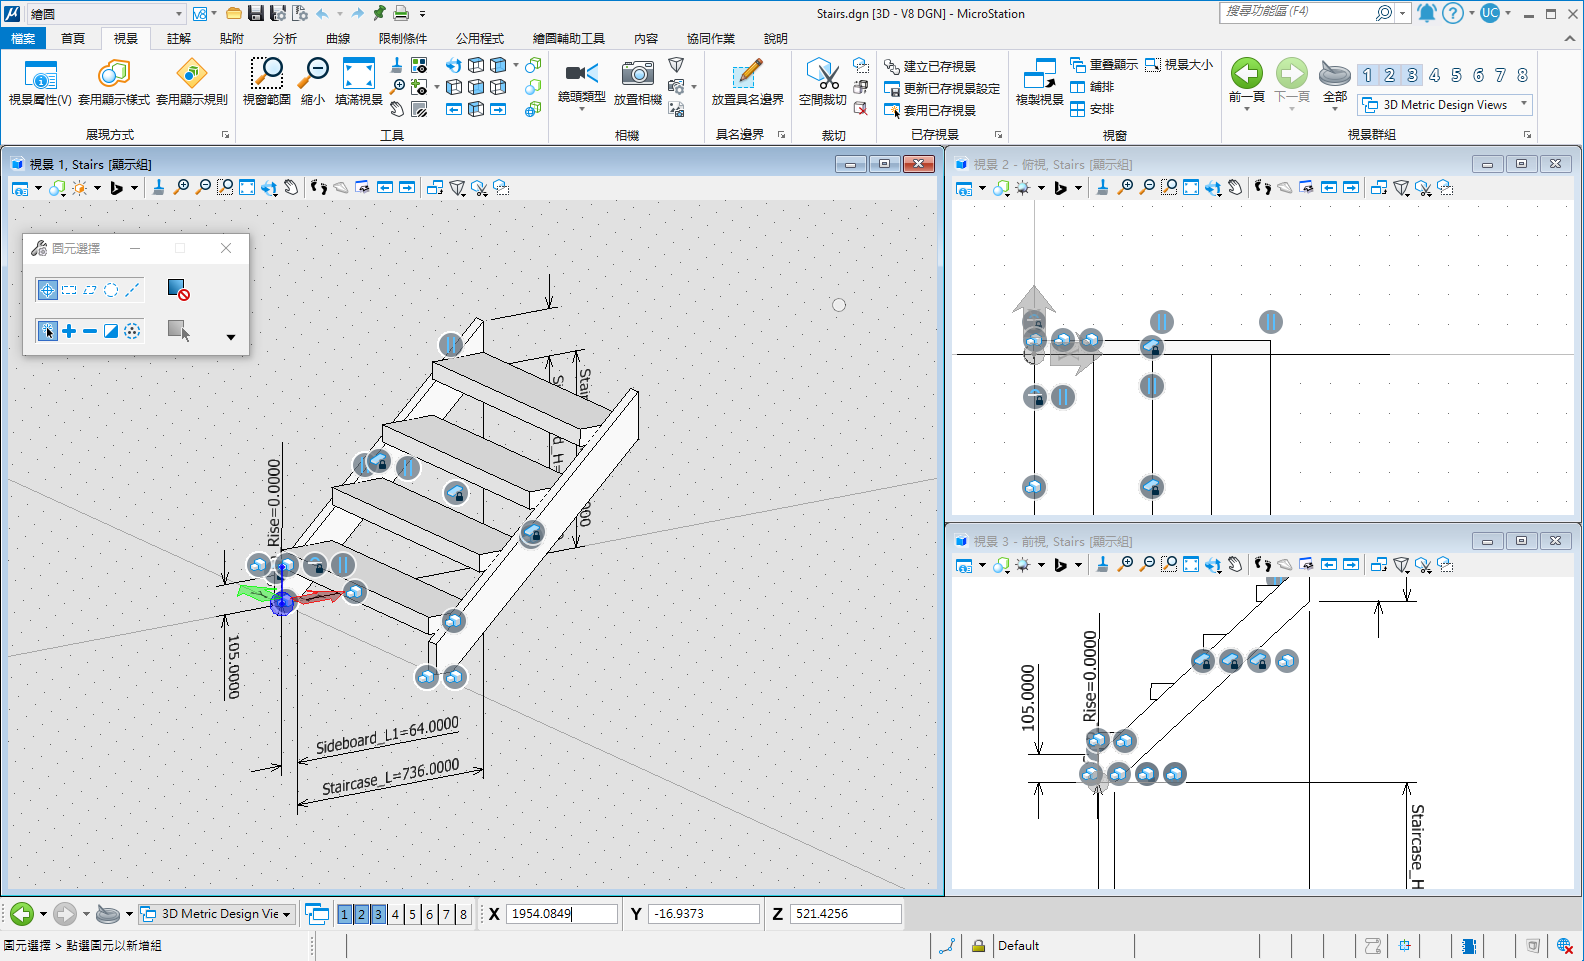
Task: Expand the 圖元選擇 dialog extended settings arrow
Action: (x=231, y=337)
